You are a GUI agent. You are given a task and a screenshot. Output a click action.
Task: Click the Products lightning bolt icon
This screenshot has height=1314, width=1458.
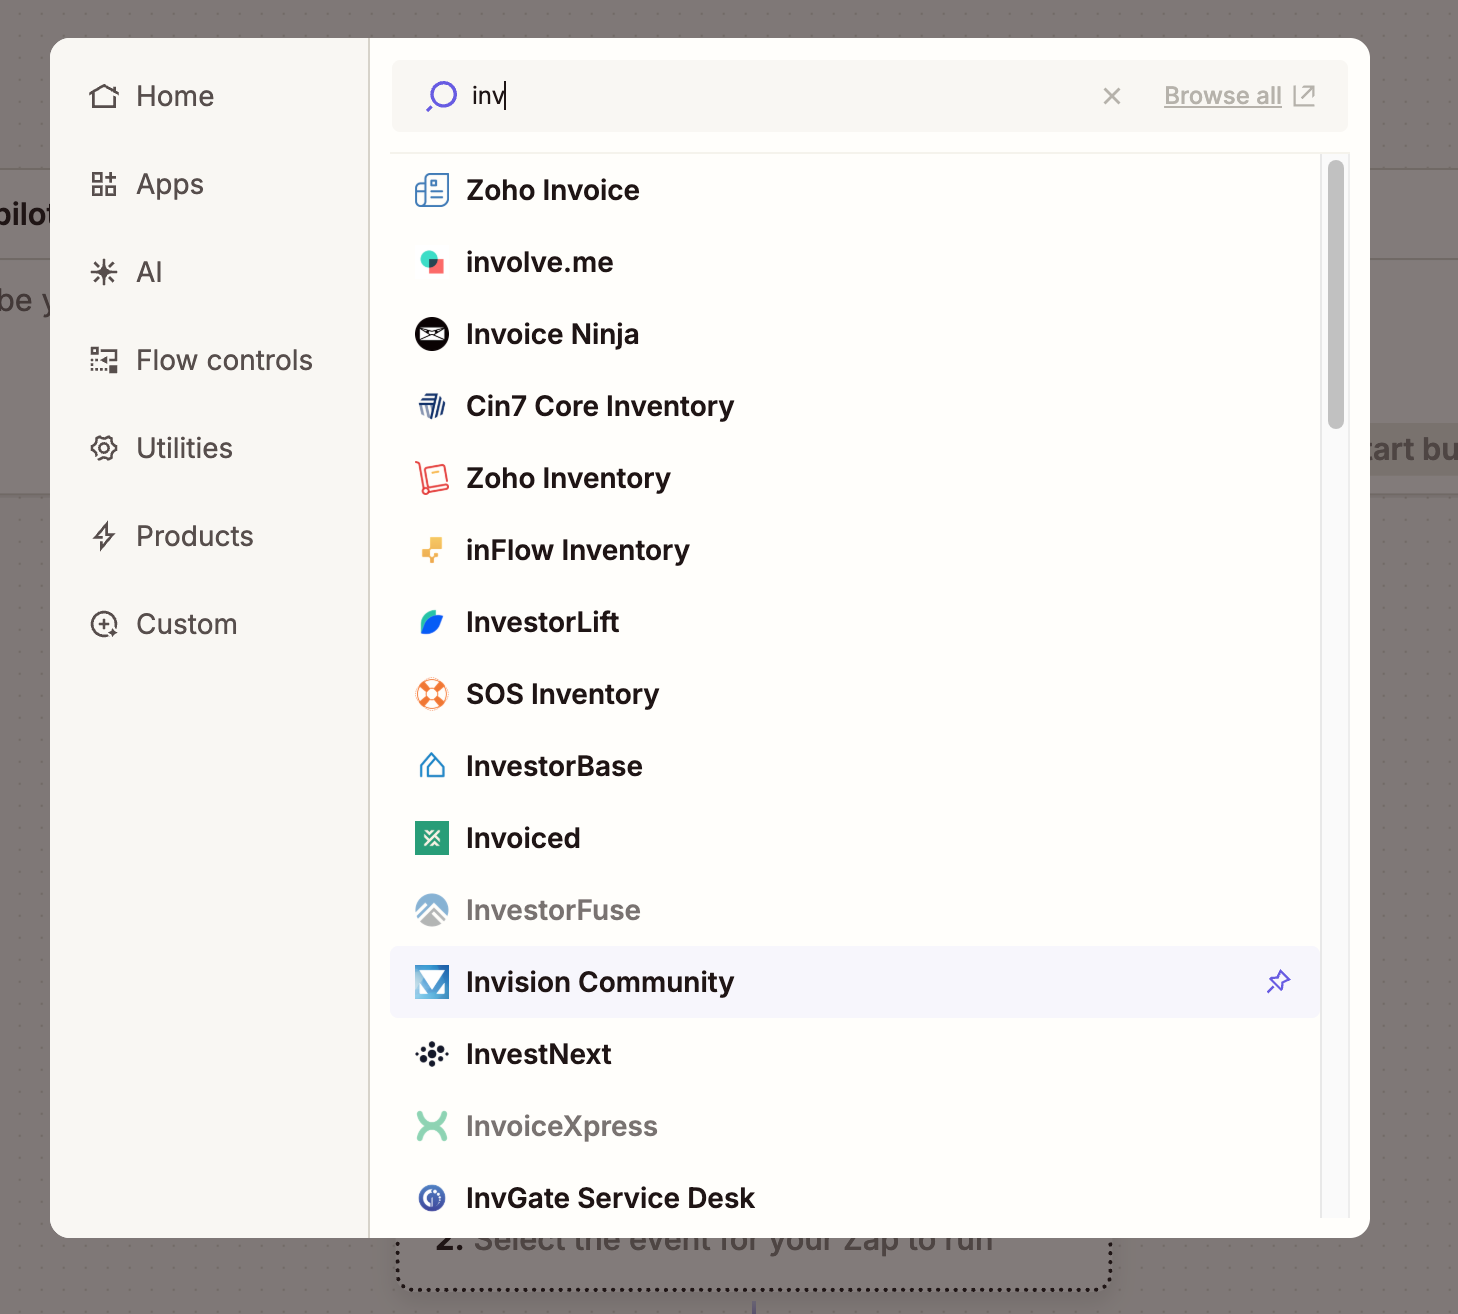pyautogui.click(x=104, y=536)
